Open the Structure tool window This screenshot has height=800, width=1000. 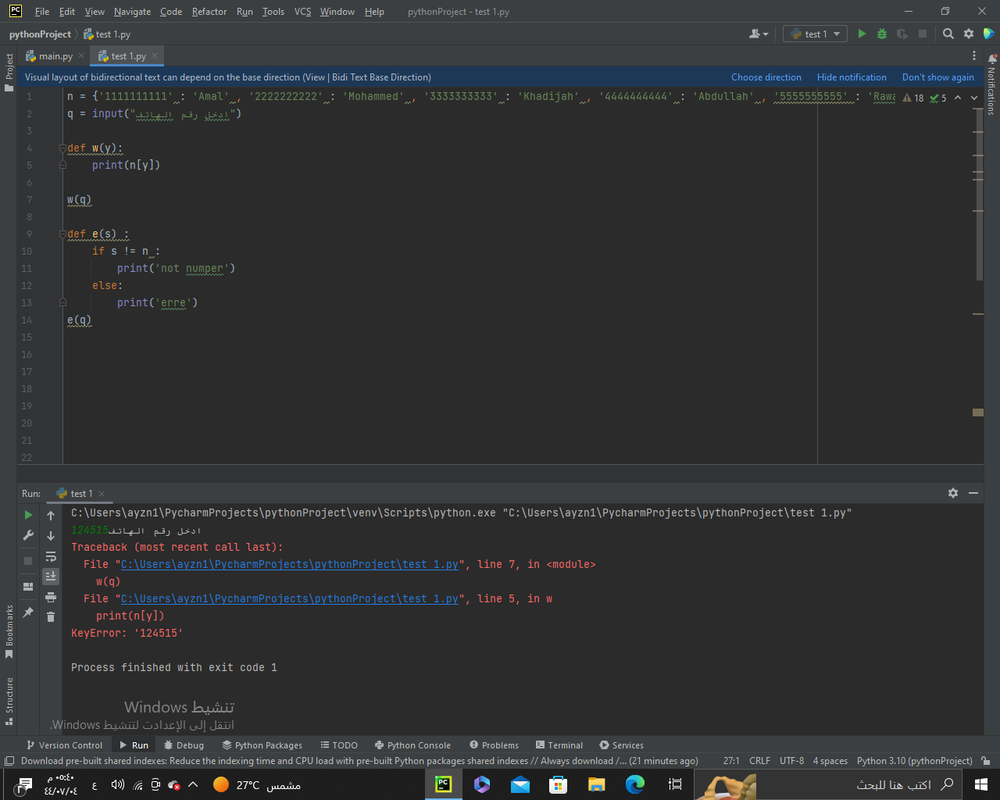point(9,701)
